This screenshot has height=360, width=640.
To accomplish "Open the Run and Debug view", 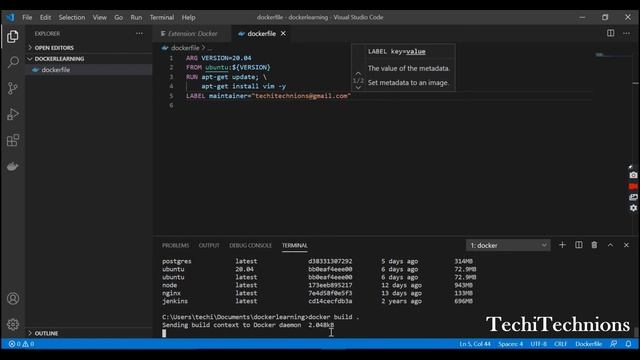I will 13,114.
